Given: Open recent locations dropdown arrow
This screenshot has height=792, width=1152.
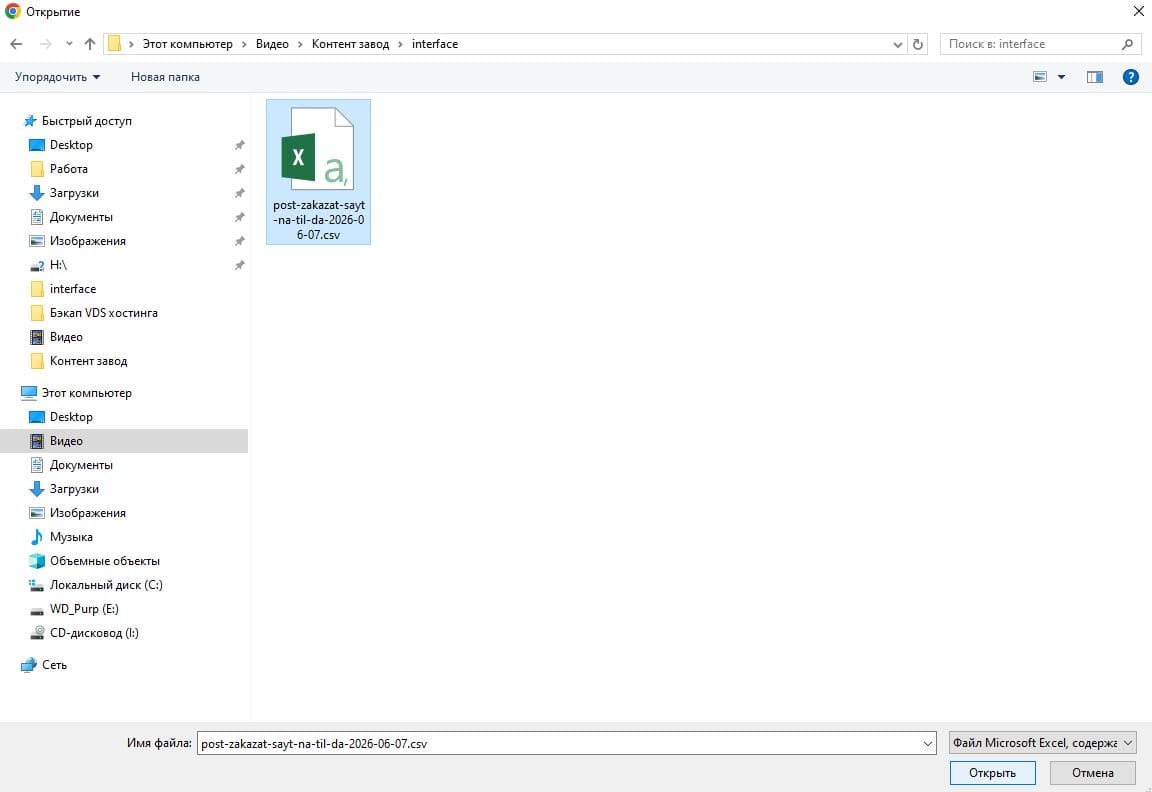Looking at the screenshot, I should 69,44.
